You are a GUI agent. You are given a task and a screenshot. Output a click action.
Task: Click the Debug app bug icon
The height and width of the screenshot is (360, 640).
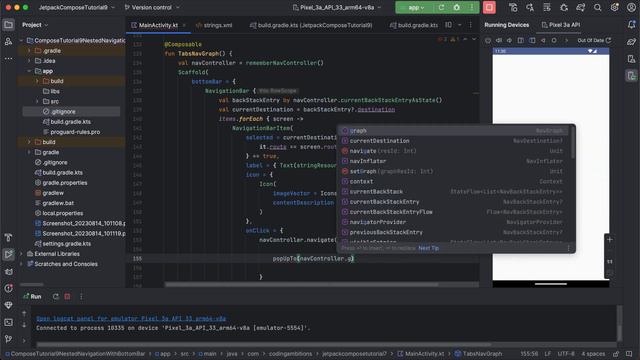[456, 7]
